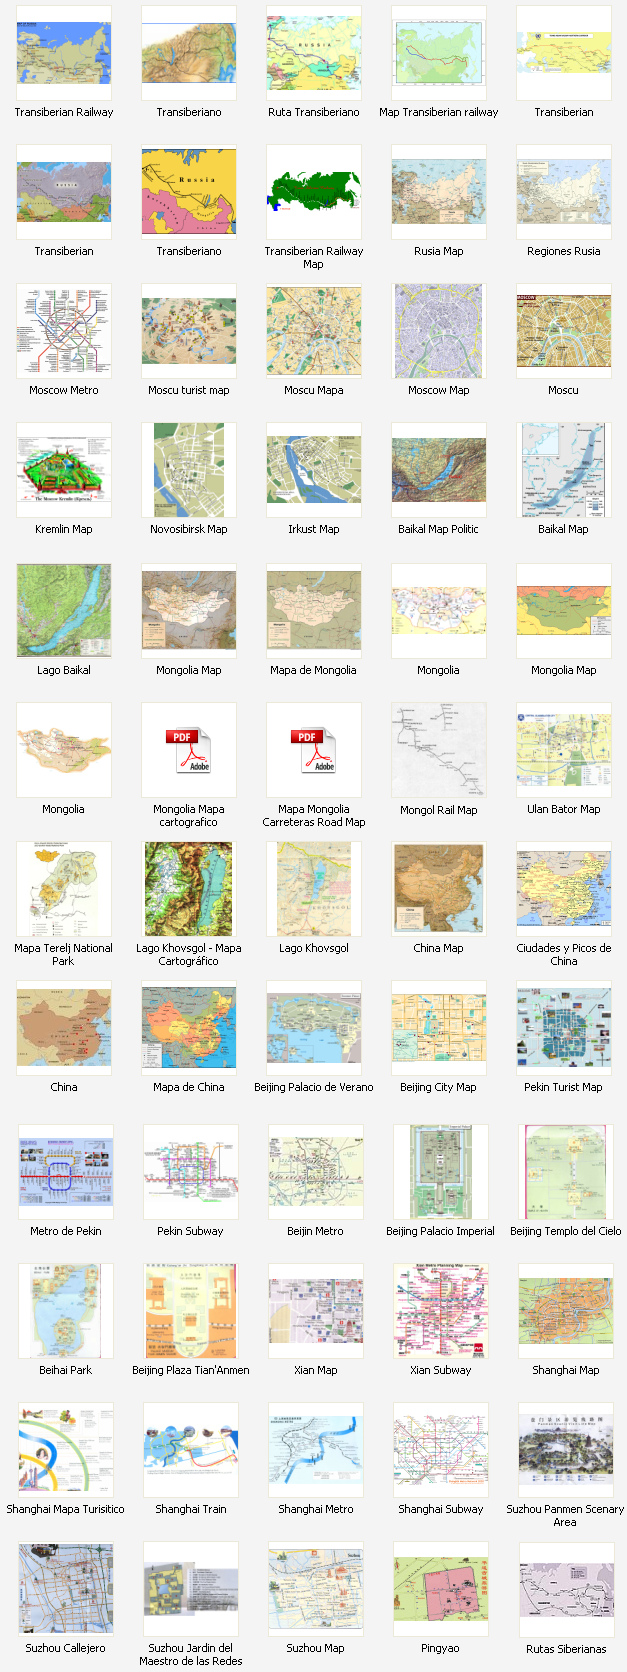Click the Irkust Map thumbnail
This screenshot has width=627, height=1672.
click(314, 471)
